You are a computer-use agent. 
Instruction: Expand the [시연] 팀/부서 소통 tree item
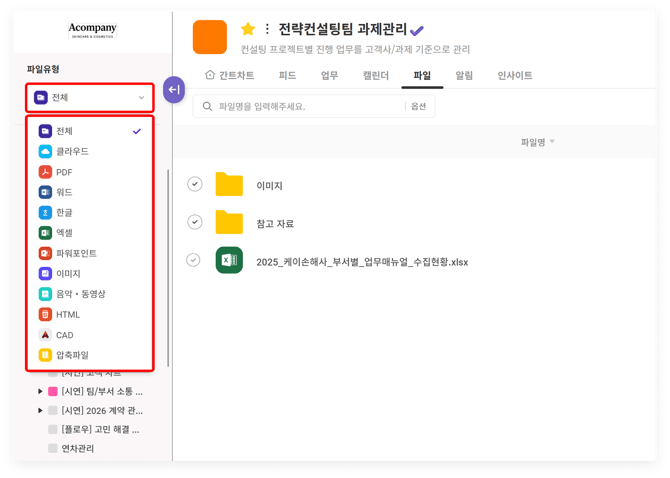40,391
